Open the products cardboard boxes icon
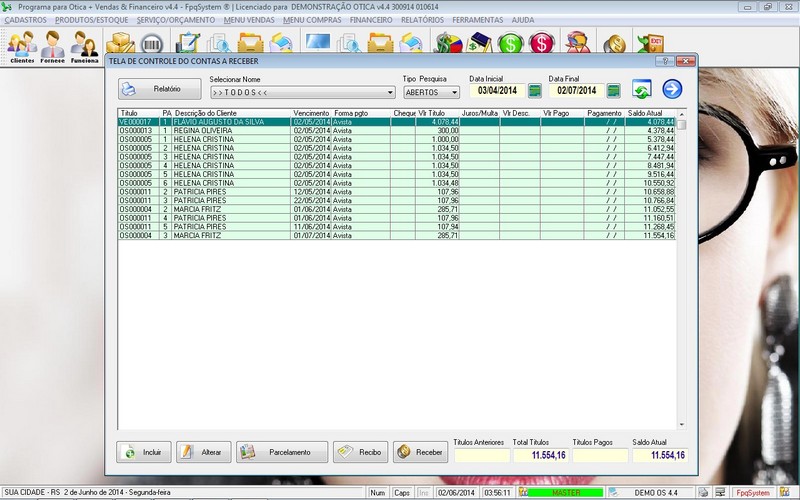Image resolution: width=800 pixels, height=500 pixels. (x=120, y=43)
